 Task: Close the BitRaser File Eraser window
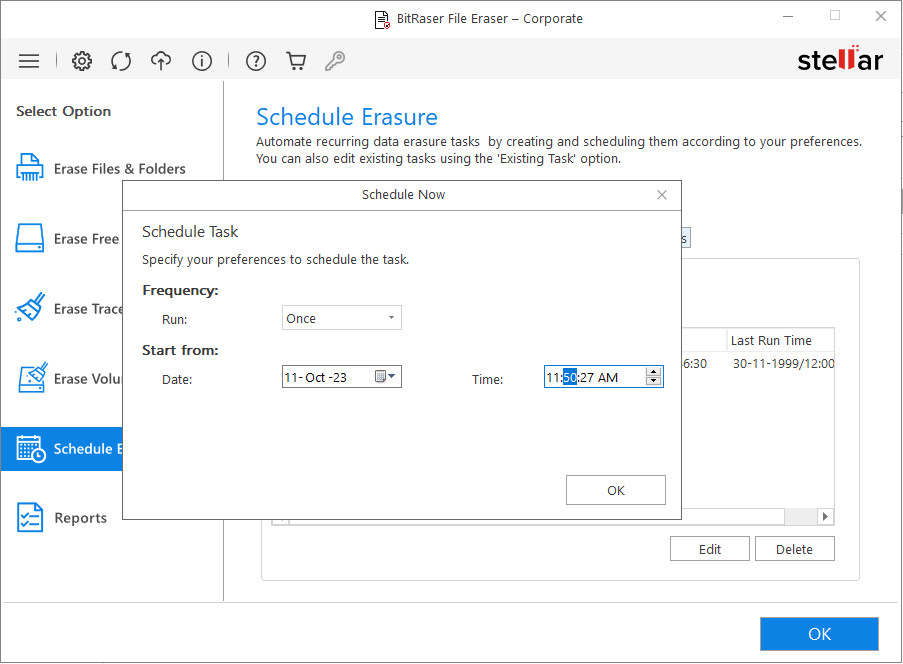click(x=881, y=17)
